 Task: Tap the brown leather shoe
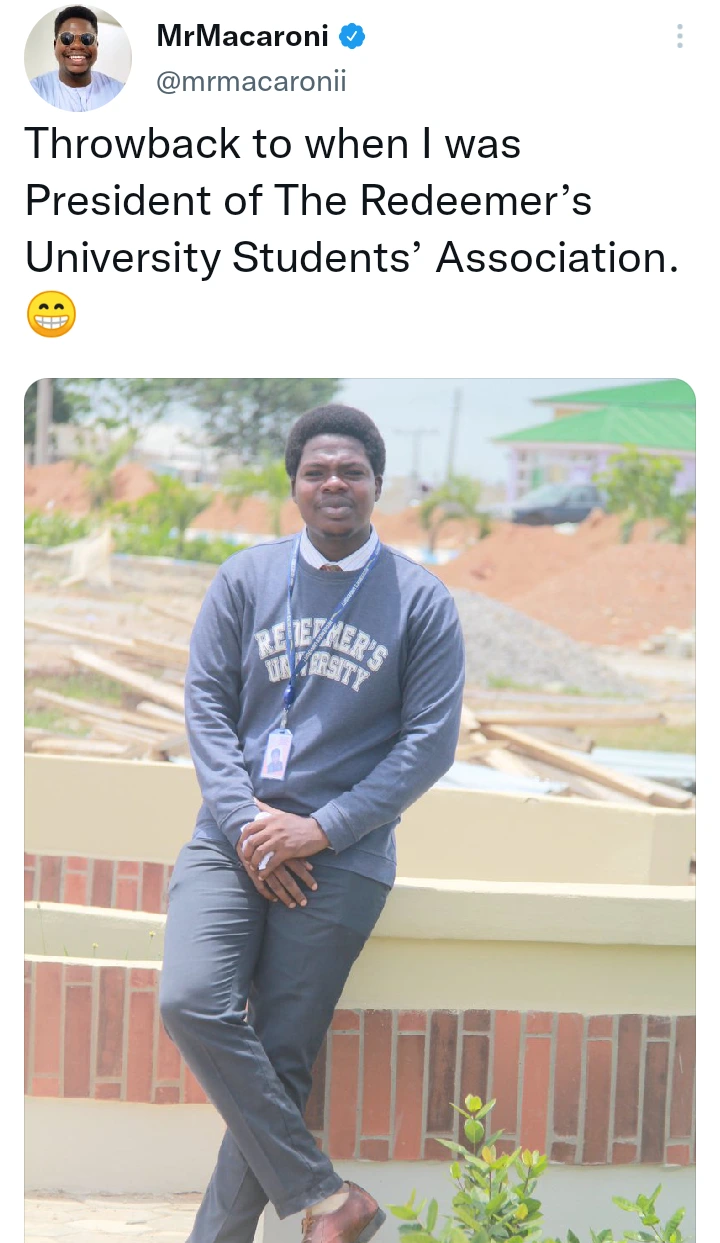pyautogui.click(x=343, y=1215)
